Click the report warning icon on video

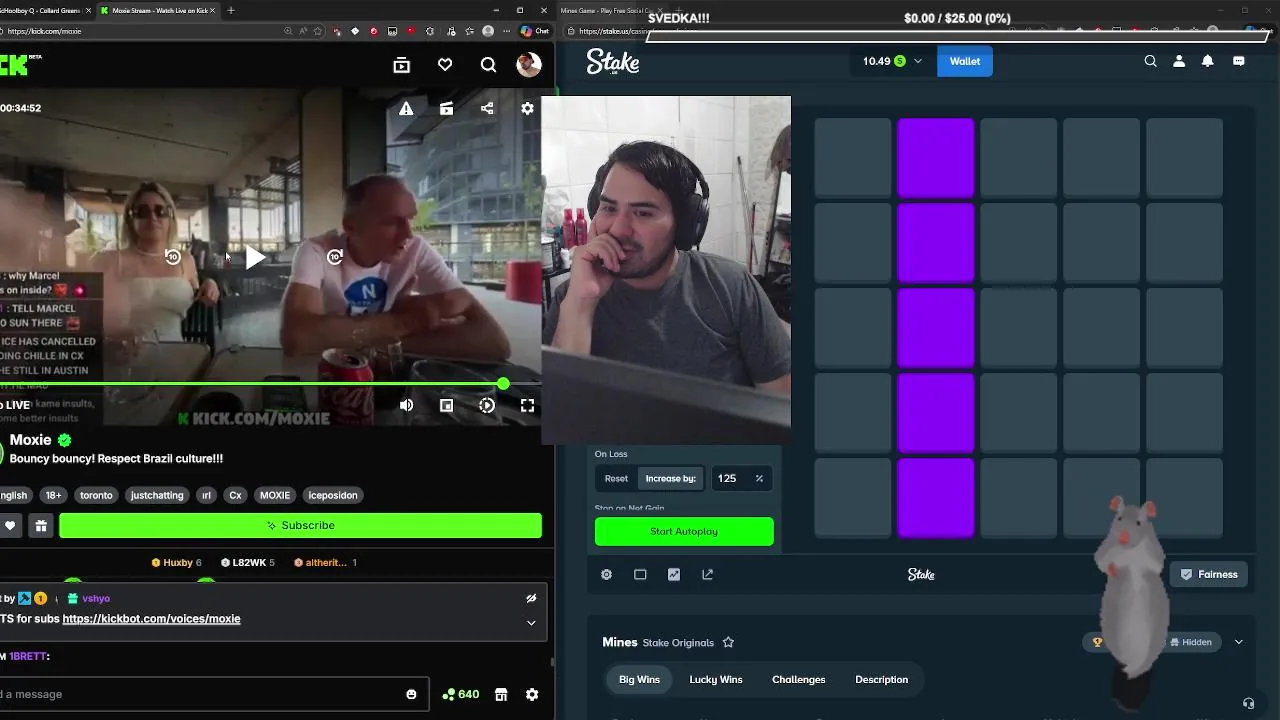(x=406, y=108)
